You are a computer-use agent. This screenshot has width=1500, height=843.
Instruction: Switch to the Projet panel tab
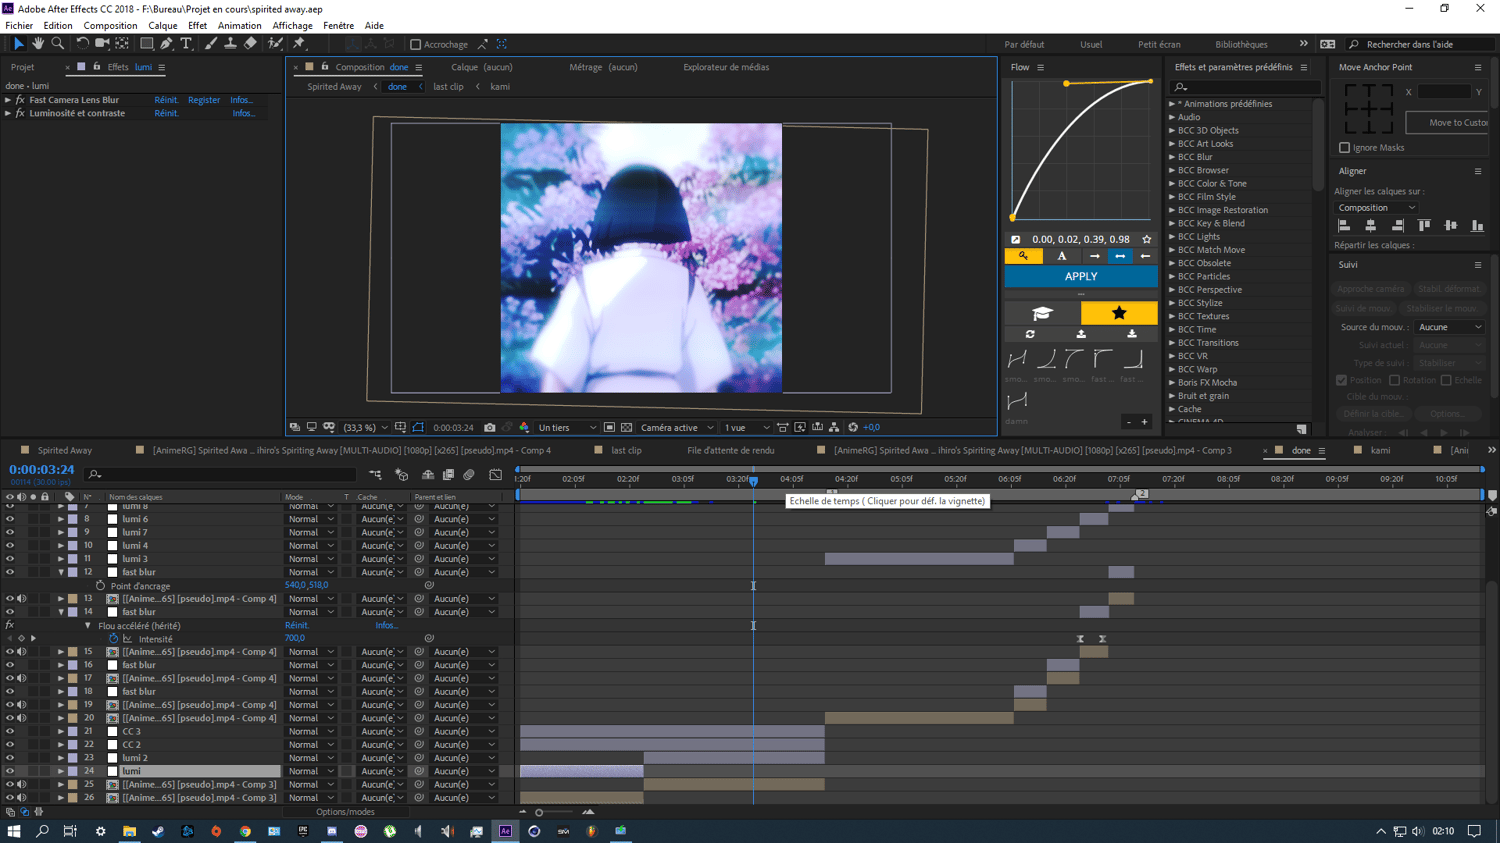tap(22, 67)
